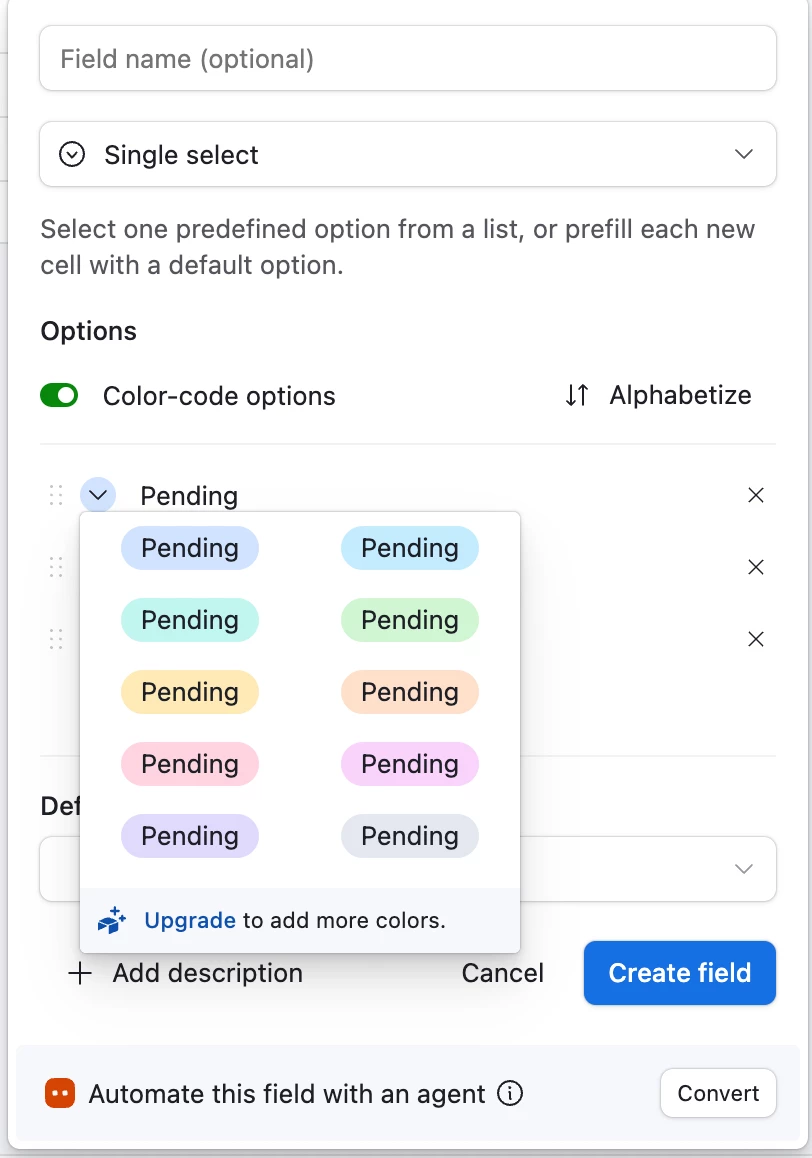Click the Alphabetize sort arrows icon
Image resolution: width=812 pixels, height=1158 pixels.
click(x=577, y=395)
